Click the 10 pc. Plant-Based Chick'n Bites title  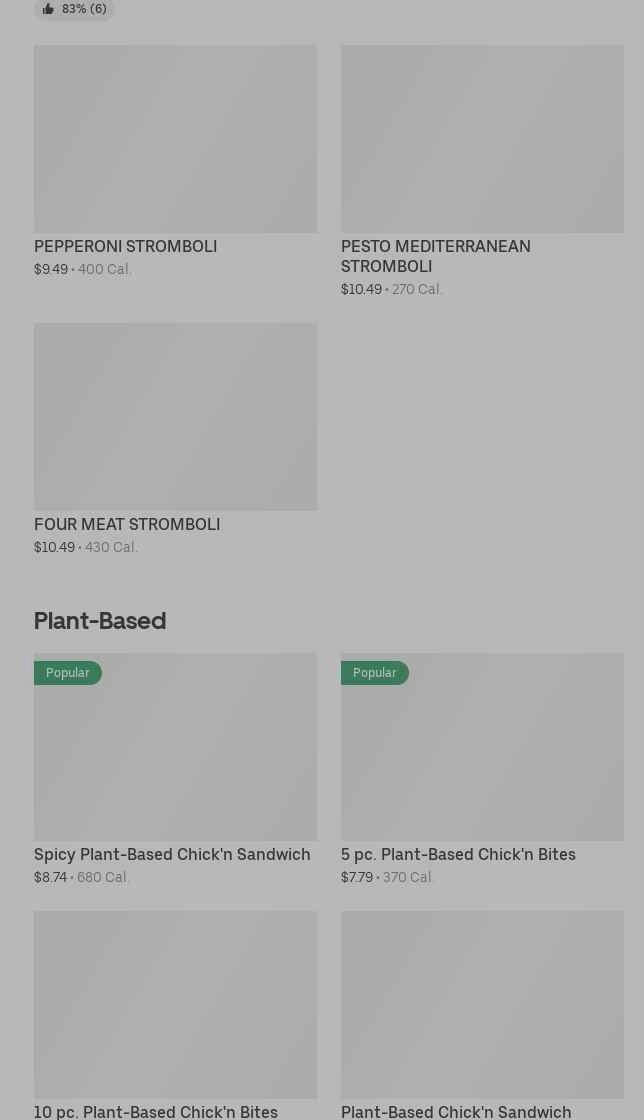click(x=156, y=1111)
